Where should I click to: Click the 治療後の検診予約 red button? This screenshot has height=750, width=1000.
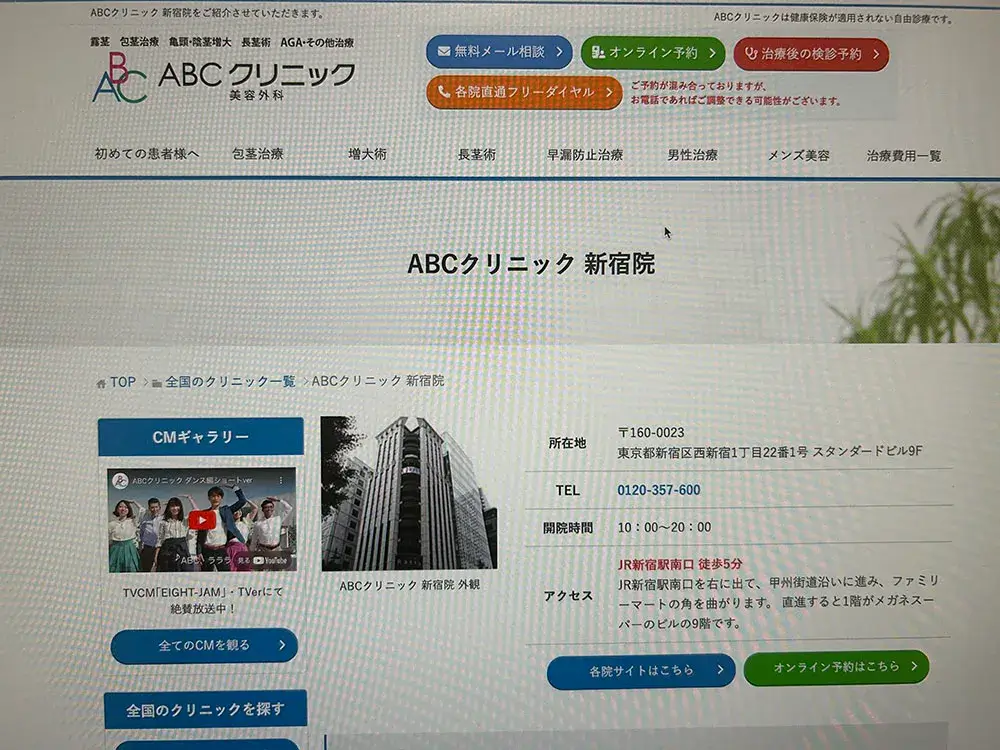click(x=811, y=54)
